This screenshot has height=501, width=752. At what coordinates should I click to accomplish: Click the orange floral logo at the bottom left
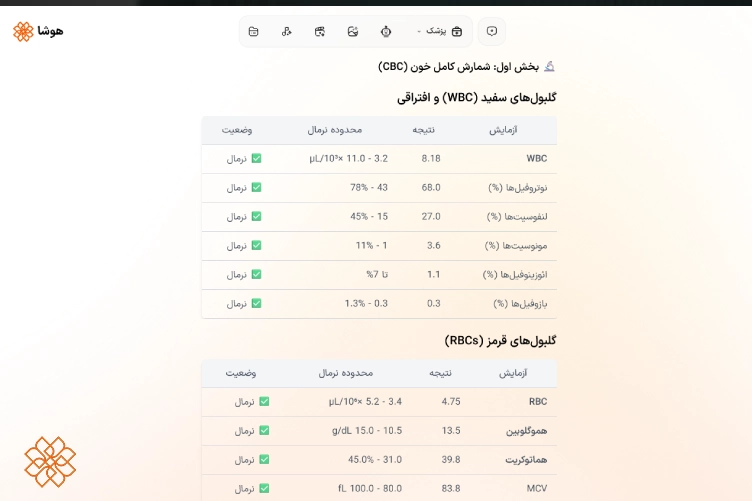(50, 462)
